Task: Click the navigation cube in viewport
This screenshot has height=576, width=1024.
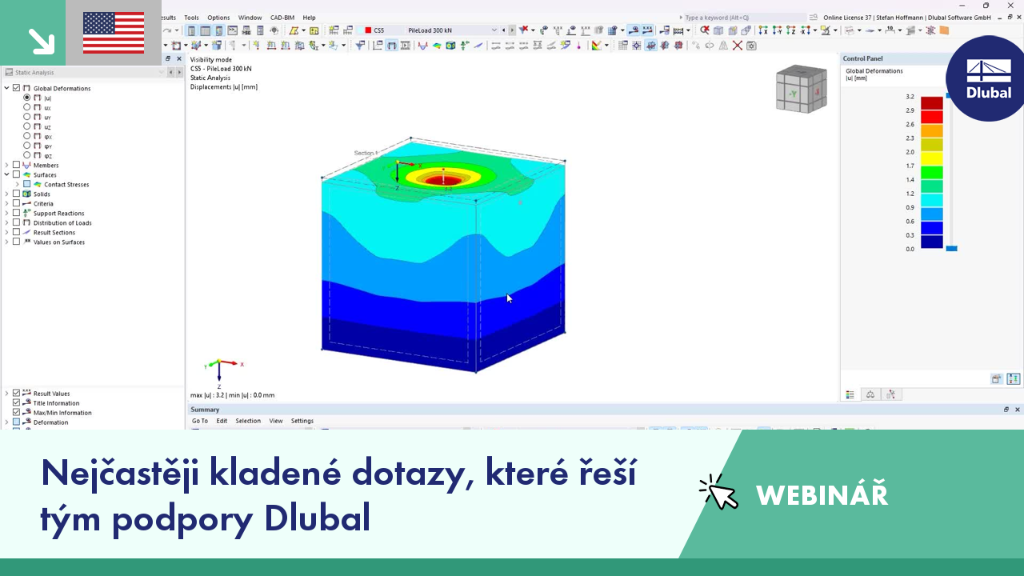Action: 801,89
